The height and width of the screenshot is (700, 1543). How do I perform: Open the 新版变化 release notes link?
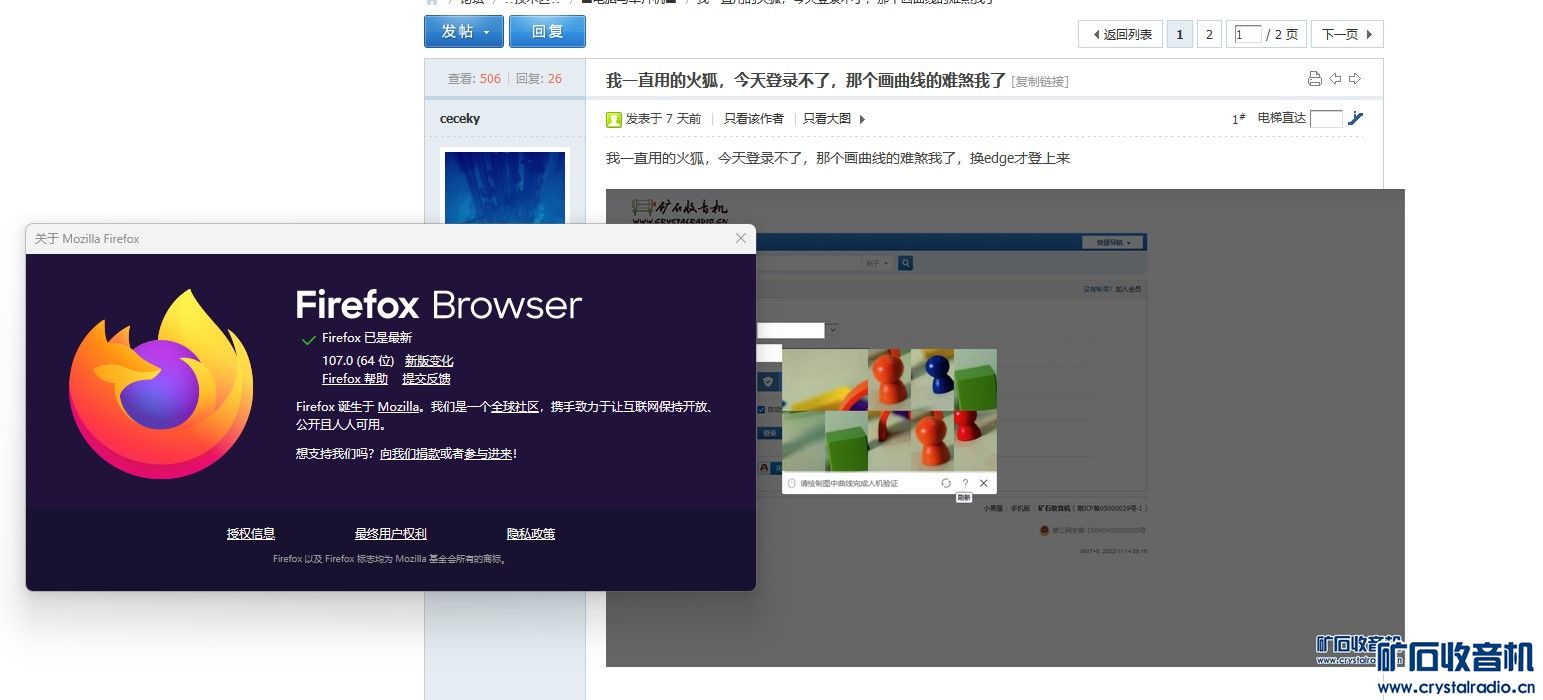click(429, 361)
